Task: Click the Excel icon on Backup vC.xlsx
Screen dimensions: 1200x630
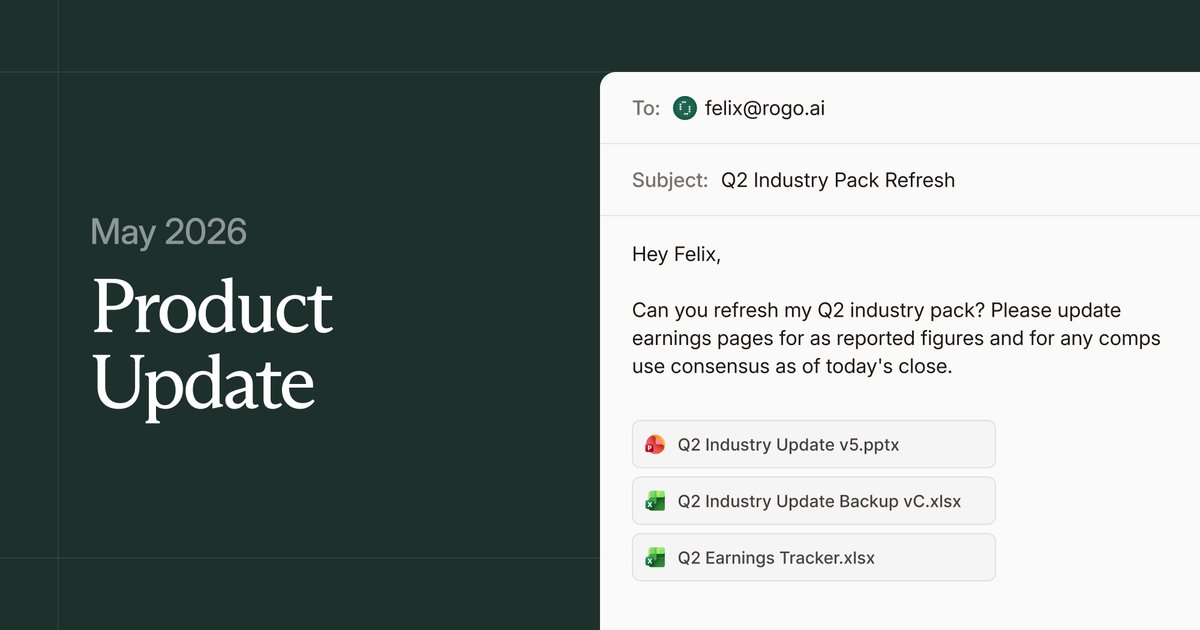Action: [x=655, y=501]
